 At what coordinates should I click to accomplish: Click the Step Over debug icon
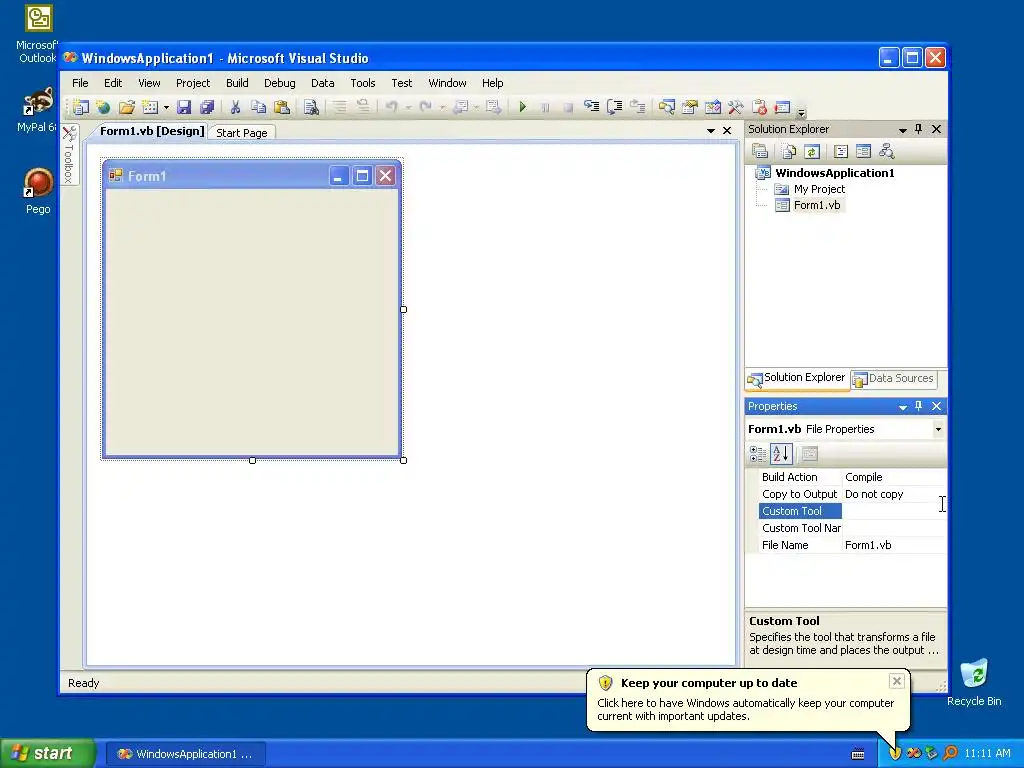615,107
